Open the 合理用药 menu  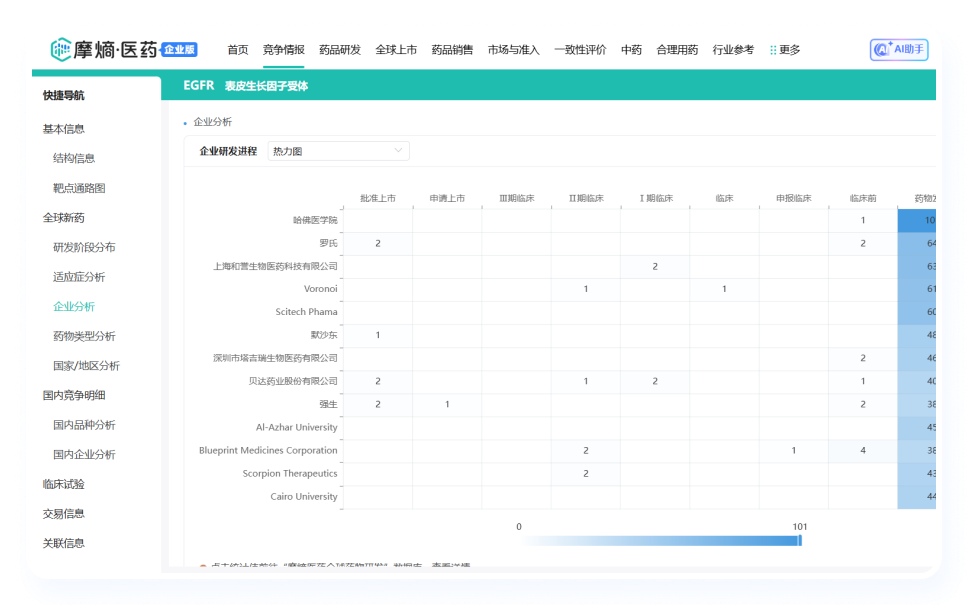(677, 50)
